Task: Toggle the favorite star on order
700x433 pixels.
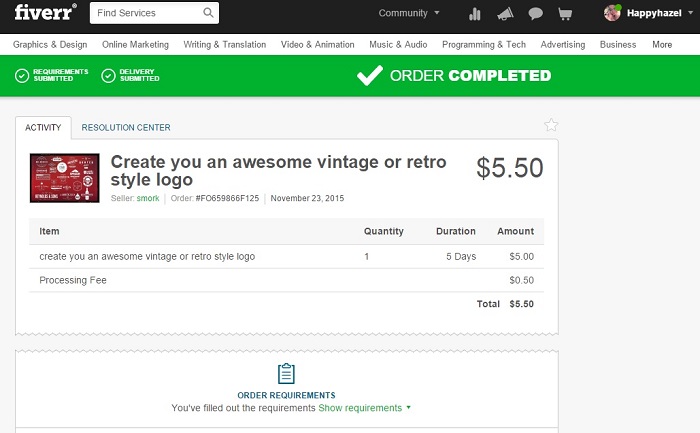Action: (551, 125)
